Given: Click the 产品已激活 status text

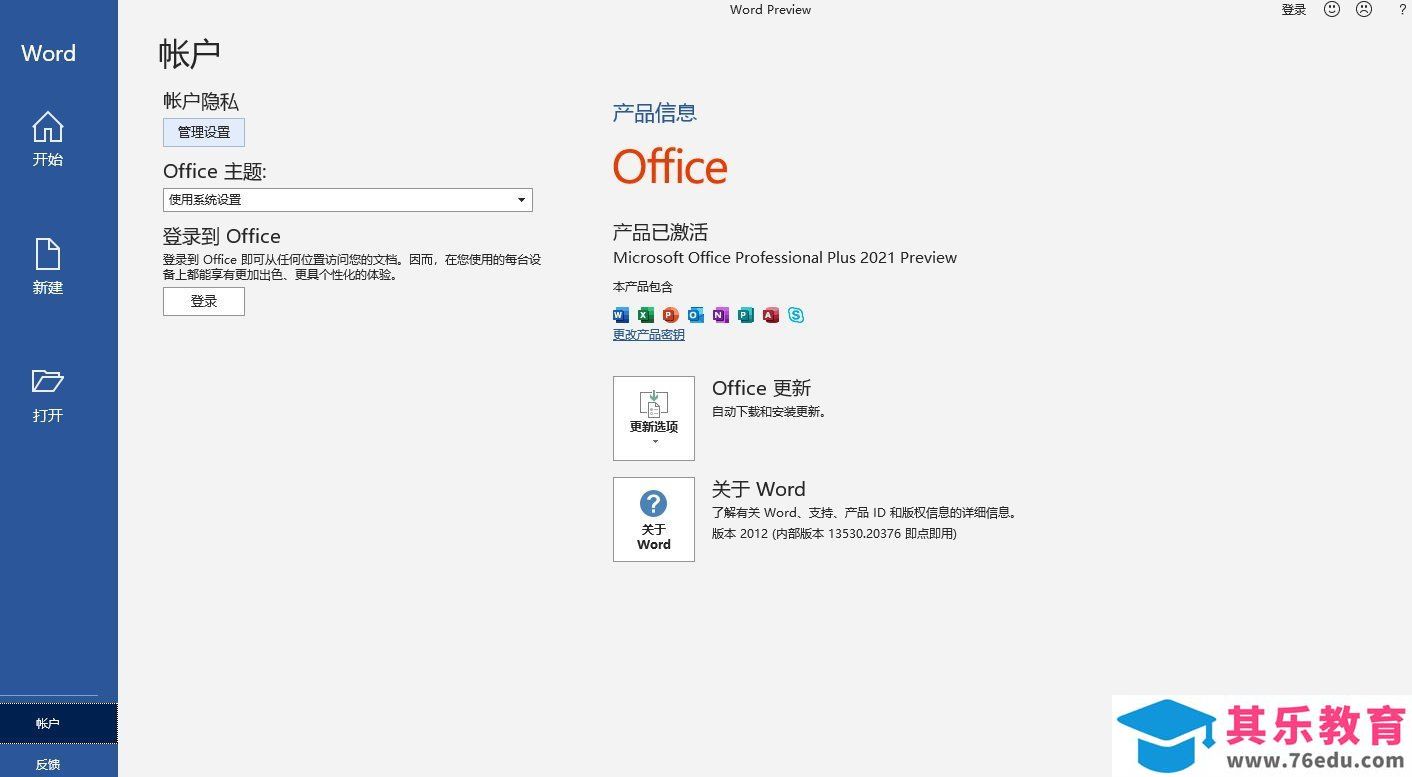Looking at the screenshot, I should [x=660, y=232].
